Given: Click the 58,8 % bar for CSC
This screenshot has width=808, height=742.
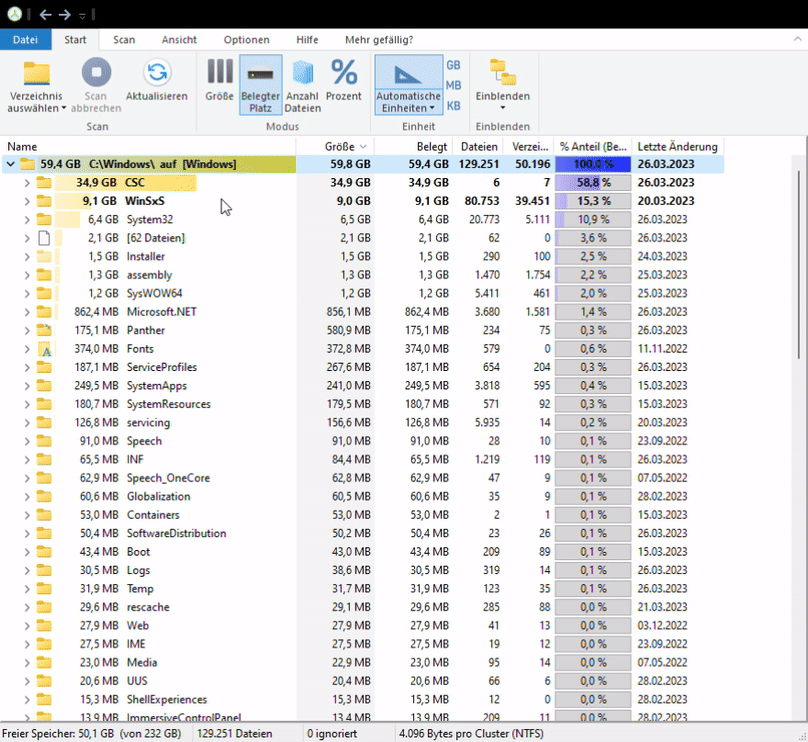Looking at the screenshot, I should click(x=593, y=182).
